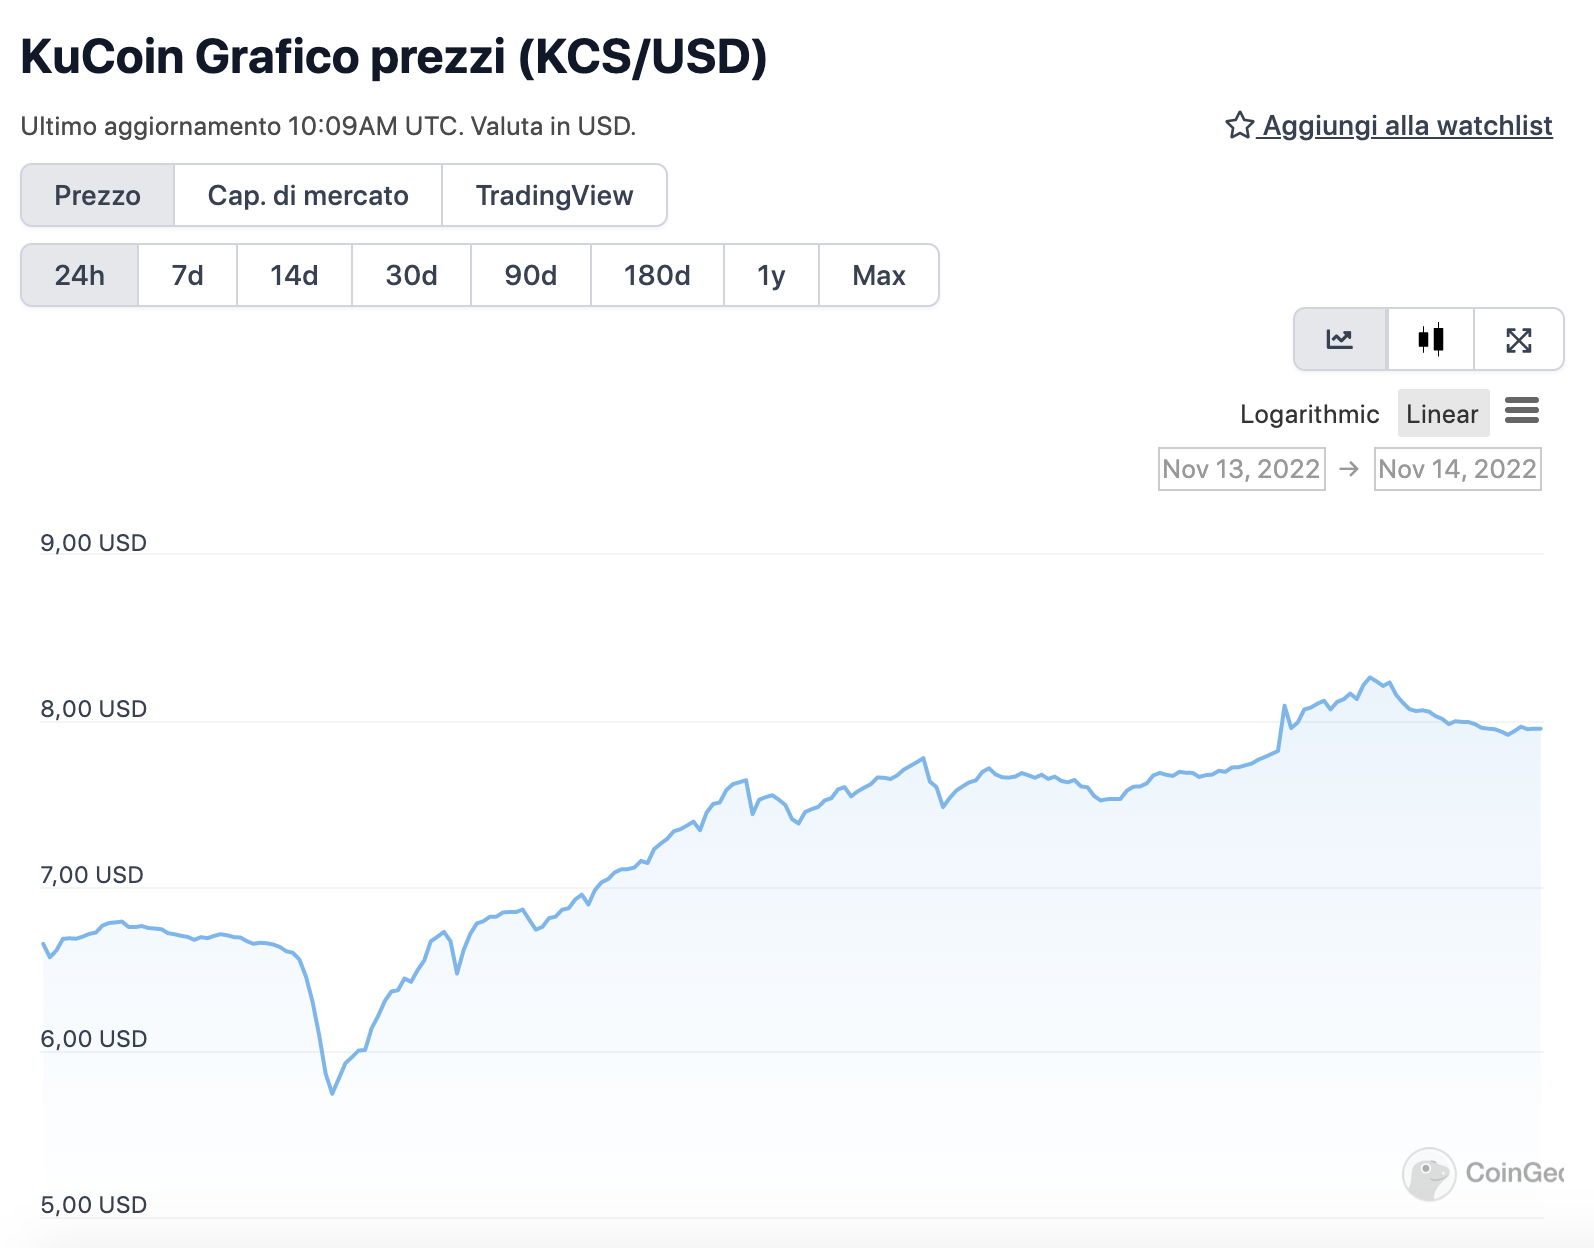
Task: Click the Nov 13, 2022 start date field
Action: point(1241,469)
